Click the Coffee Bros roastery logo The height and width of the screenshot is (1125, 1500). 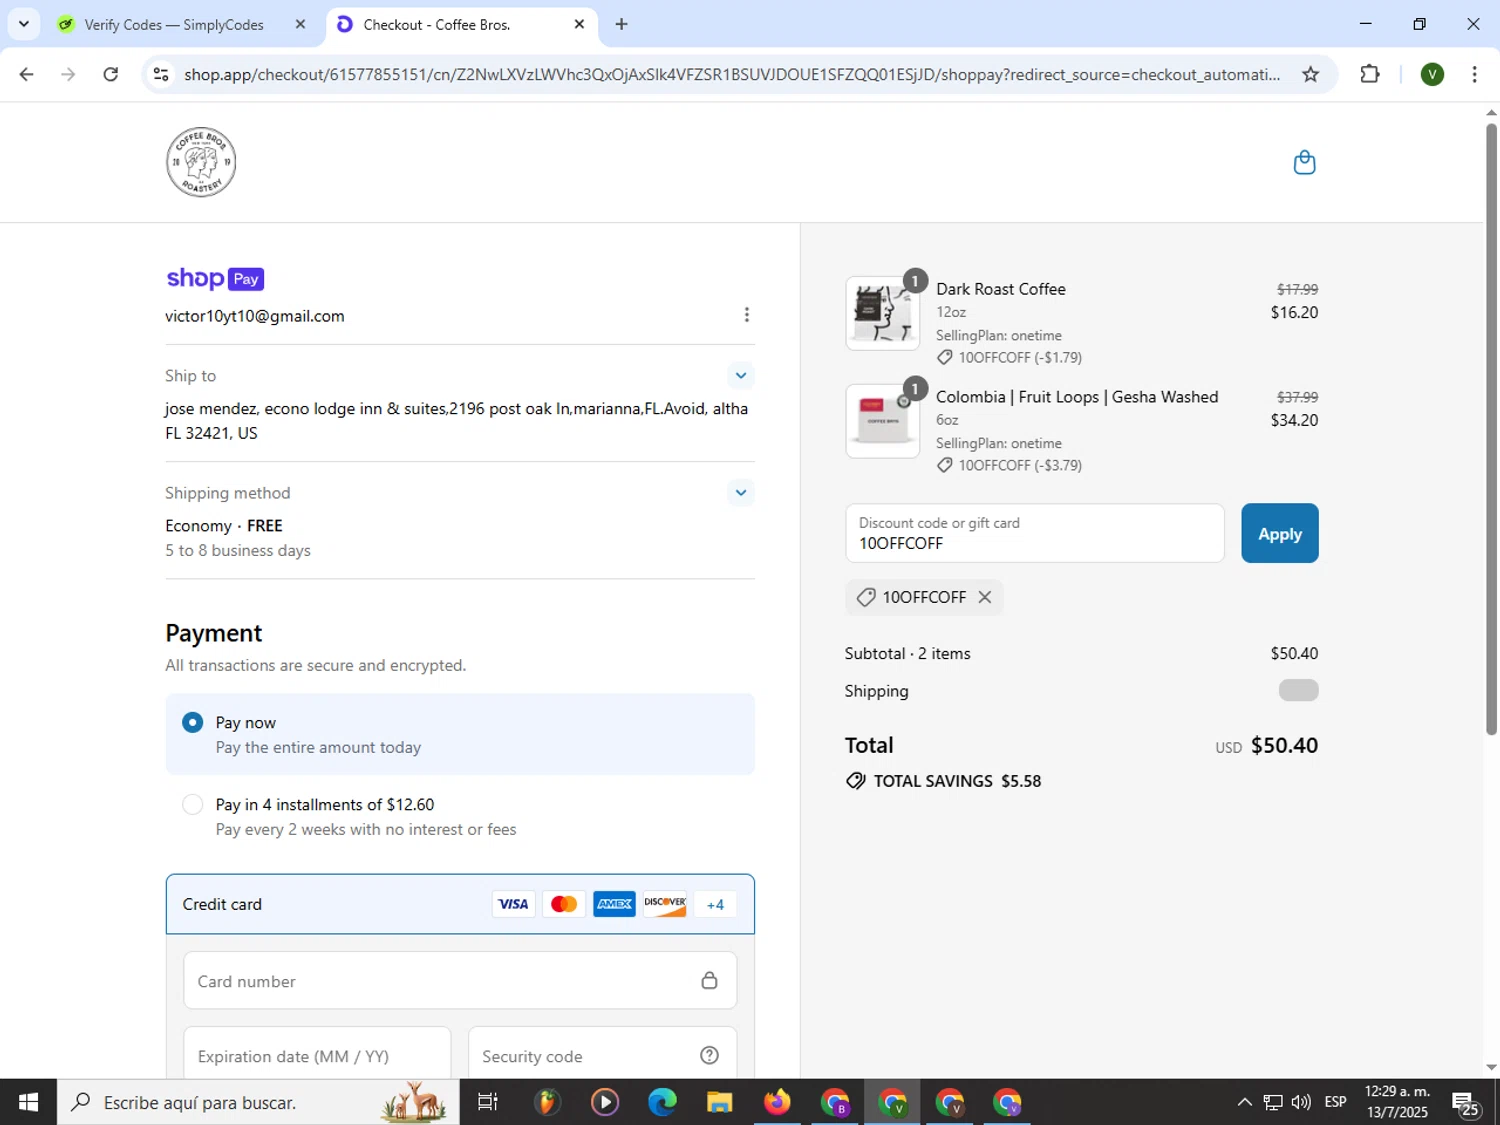pyautogui.click(x=201, y=162)
